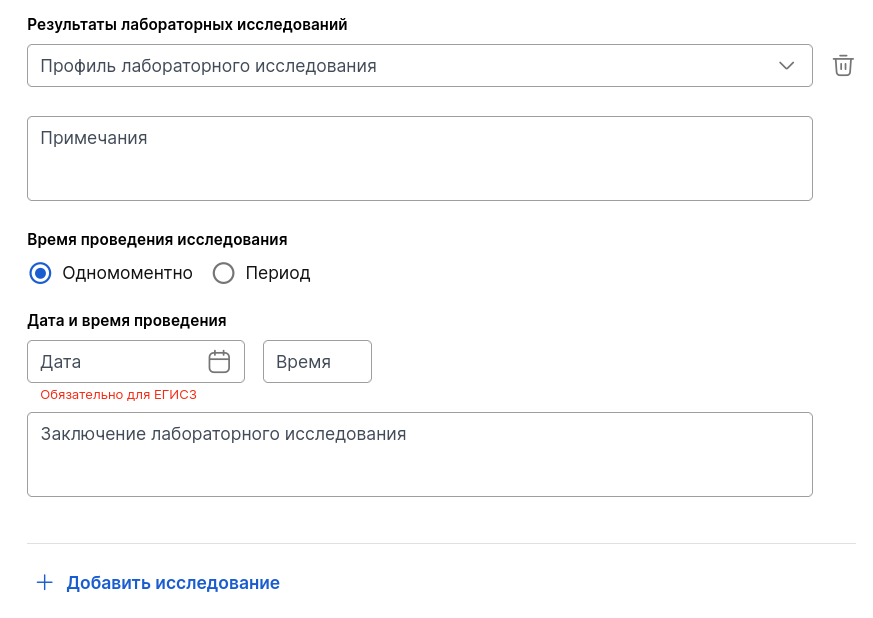Select the Одномоментно radio button
The image size is (873, 618).
point(40,273)
